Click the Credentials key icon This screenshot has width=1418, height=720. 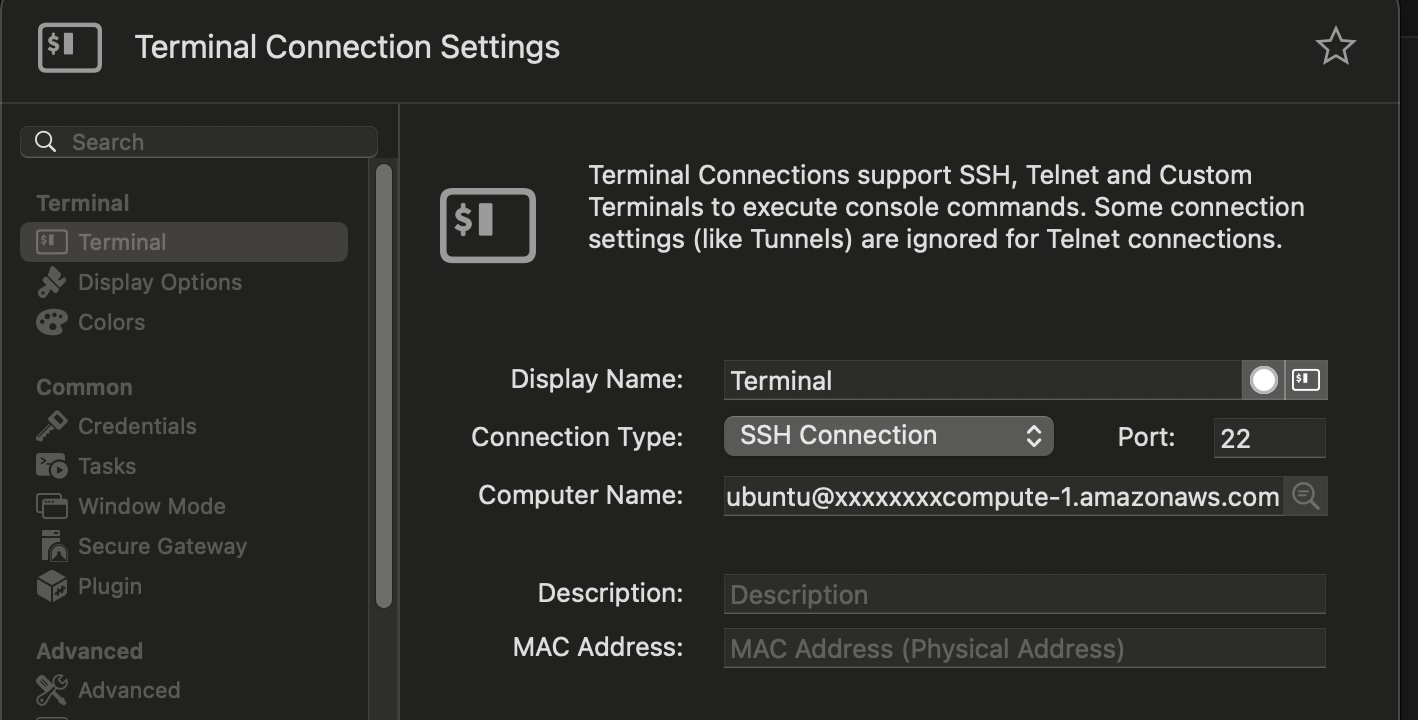coord(51,426)
